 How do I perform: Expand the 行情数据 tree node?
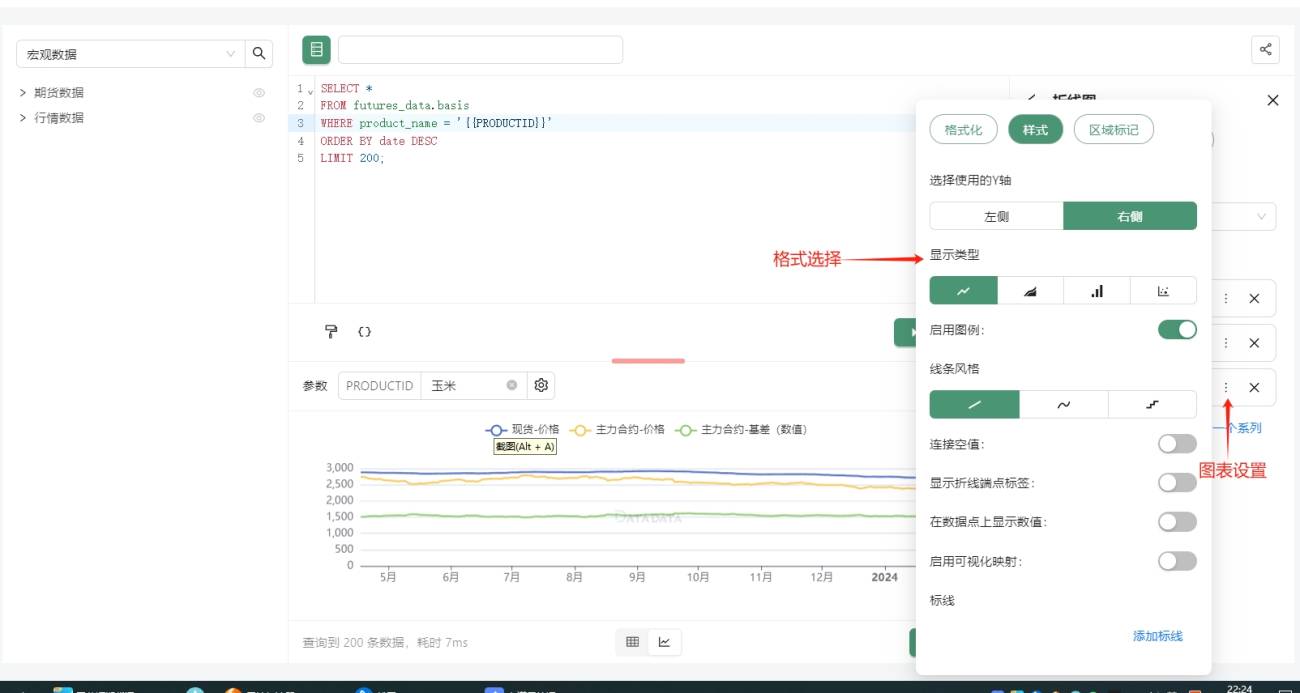pyautogui.click(x=23, y=118)
